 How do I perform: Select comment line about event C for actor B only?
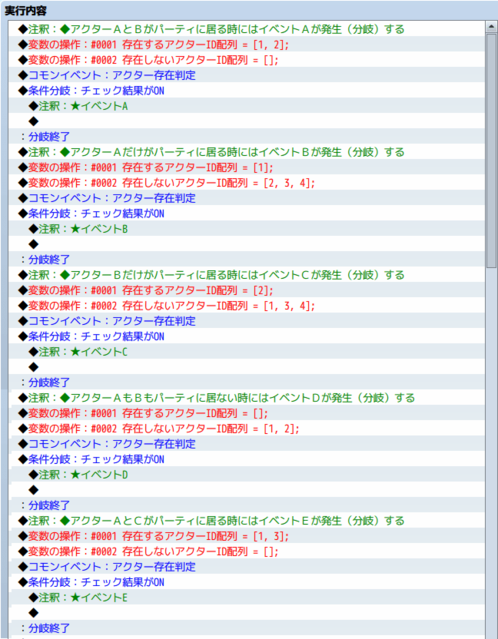coord(247,275)
